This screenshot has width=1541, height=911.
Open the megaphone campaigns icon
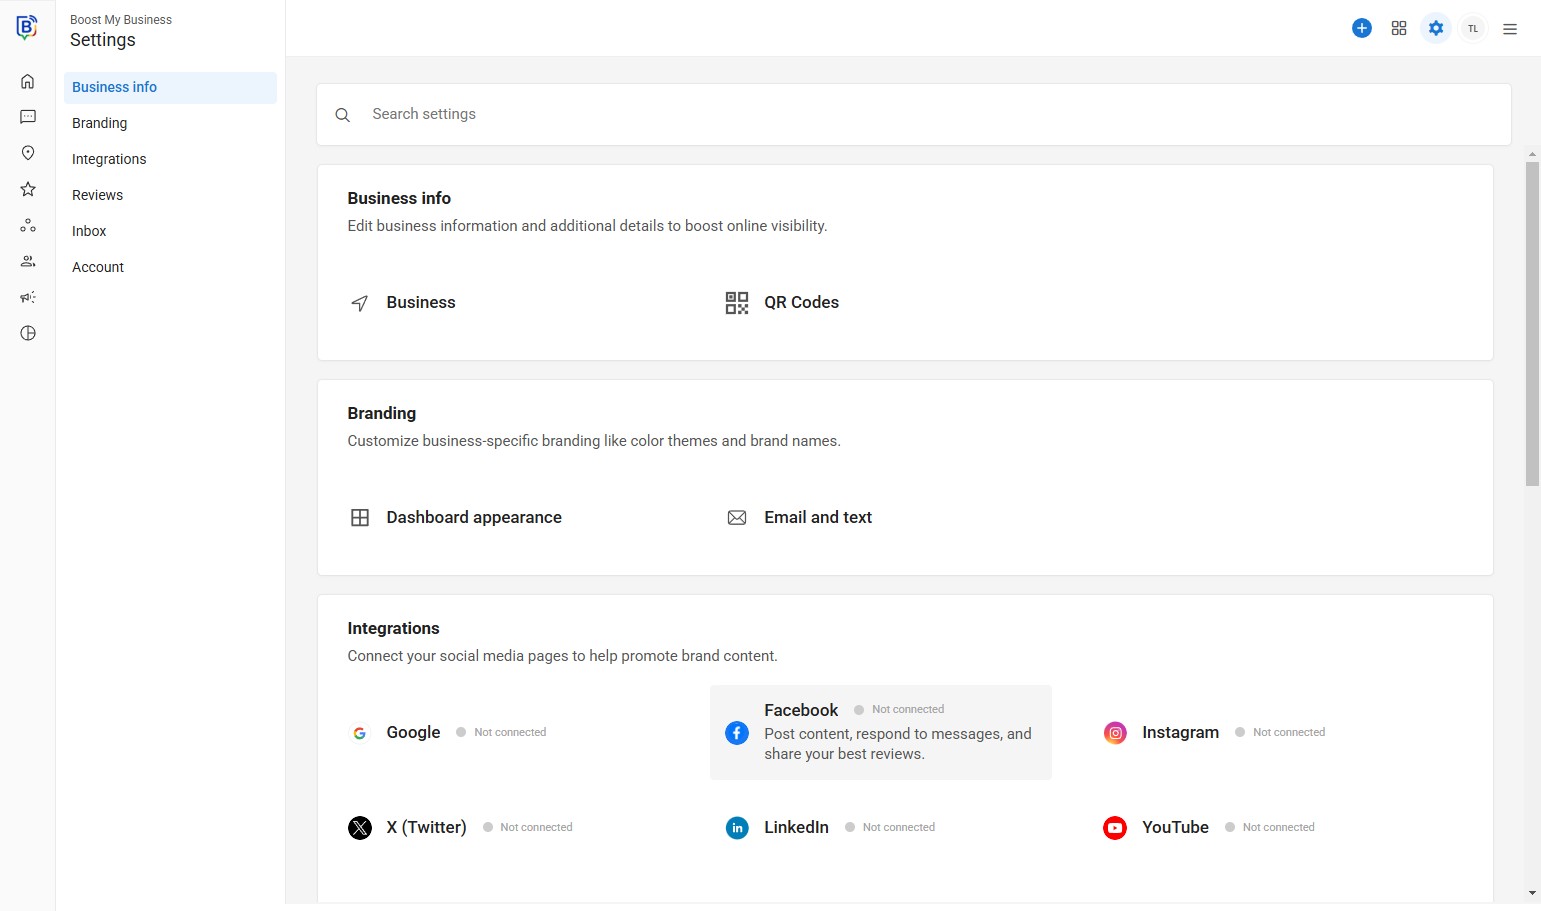pos(28,297)
